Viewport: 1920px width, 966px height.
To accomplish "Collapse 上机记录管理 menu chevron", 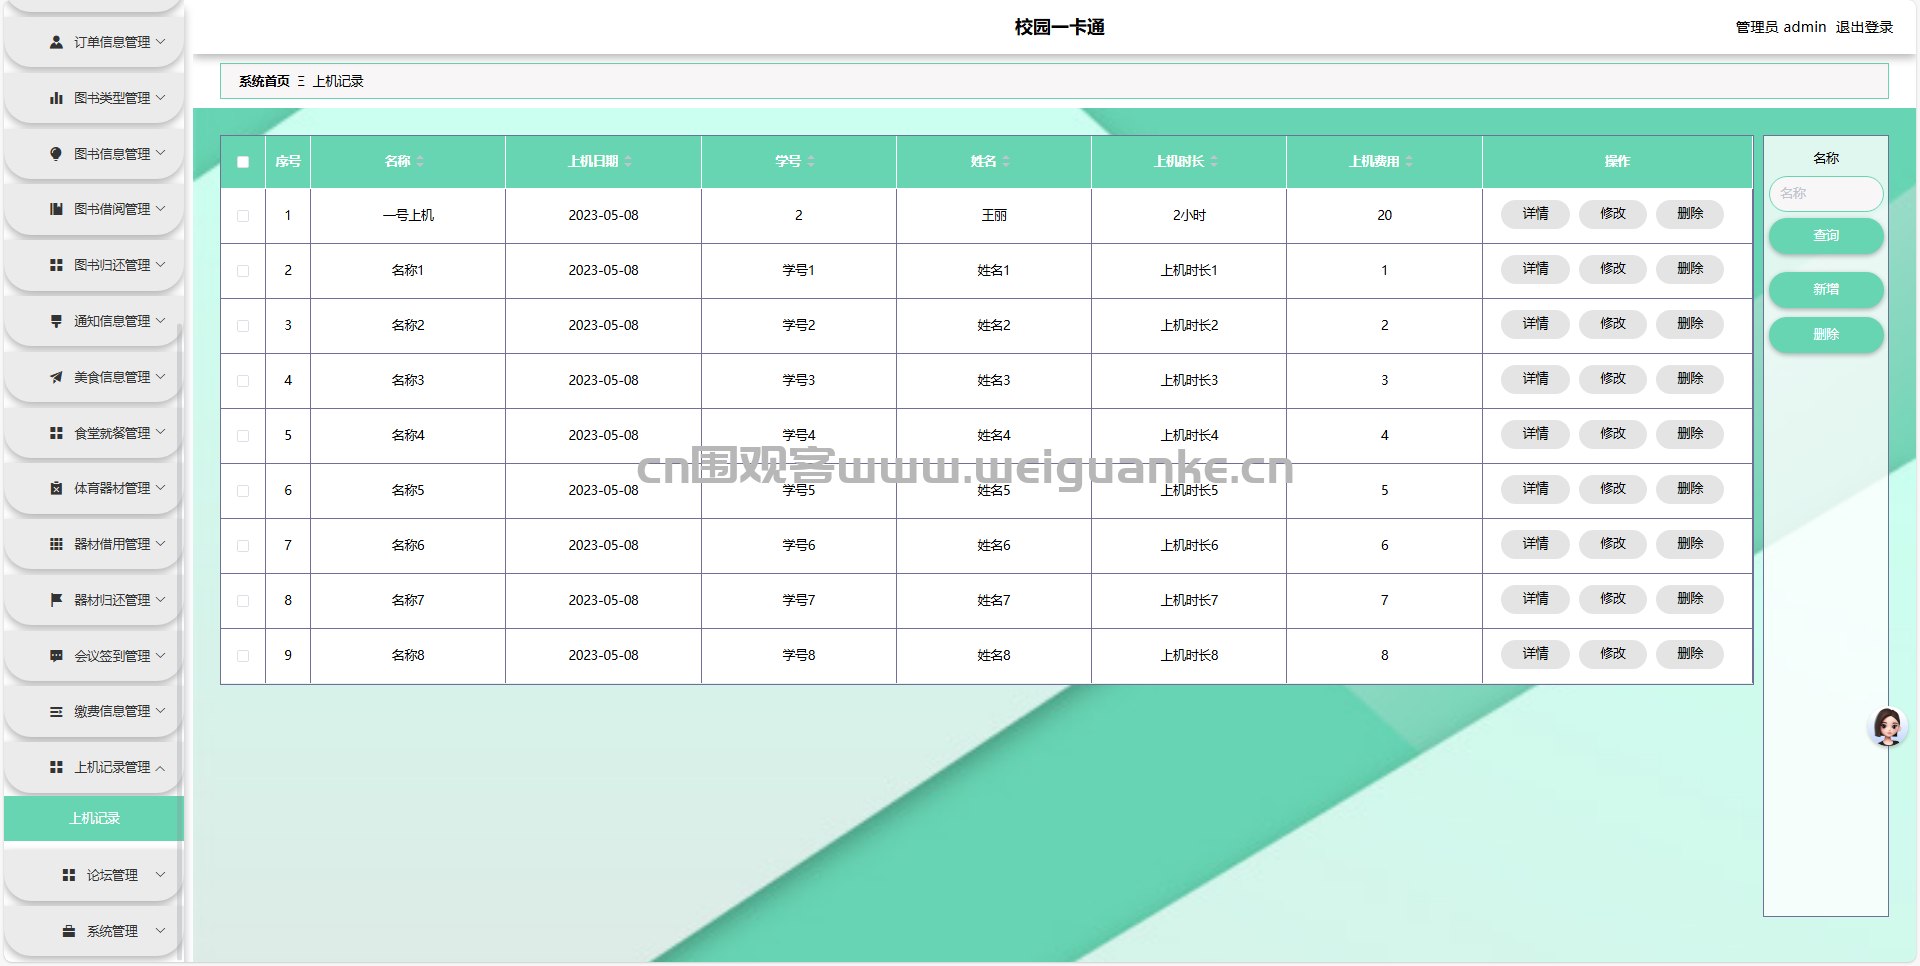I will pyautogui.click(x=160, y=767).
